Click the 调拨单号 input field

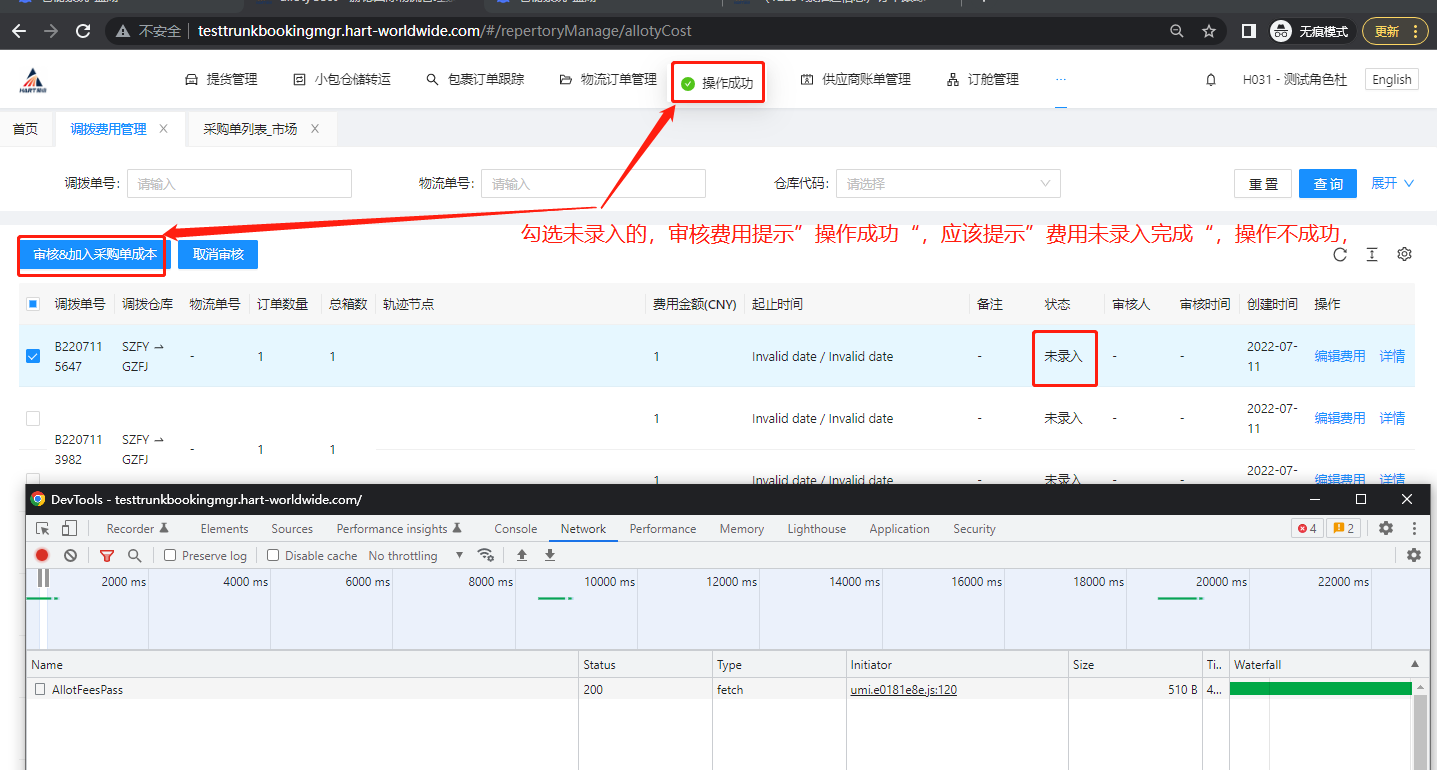[x=239, y=184]
